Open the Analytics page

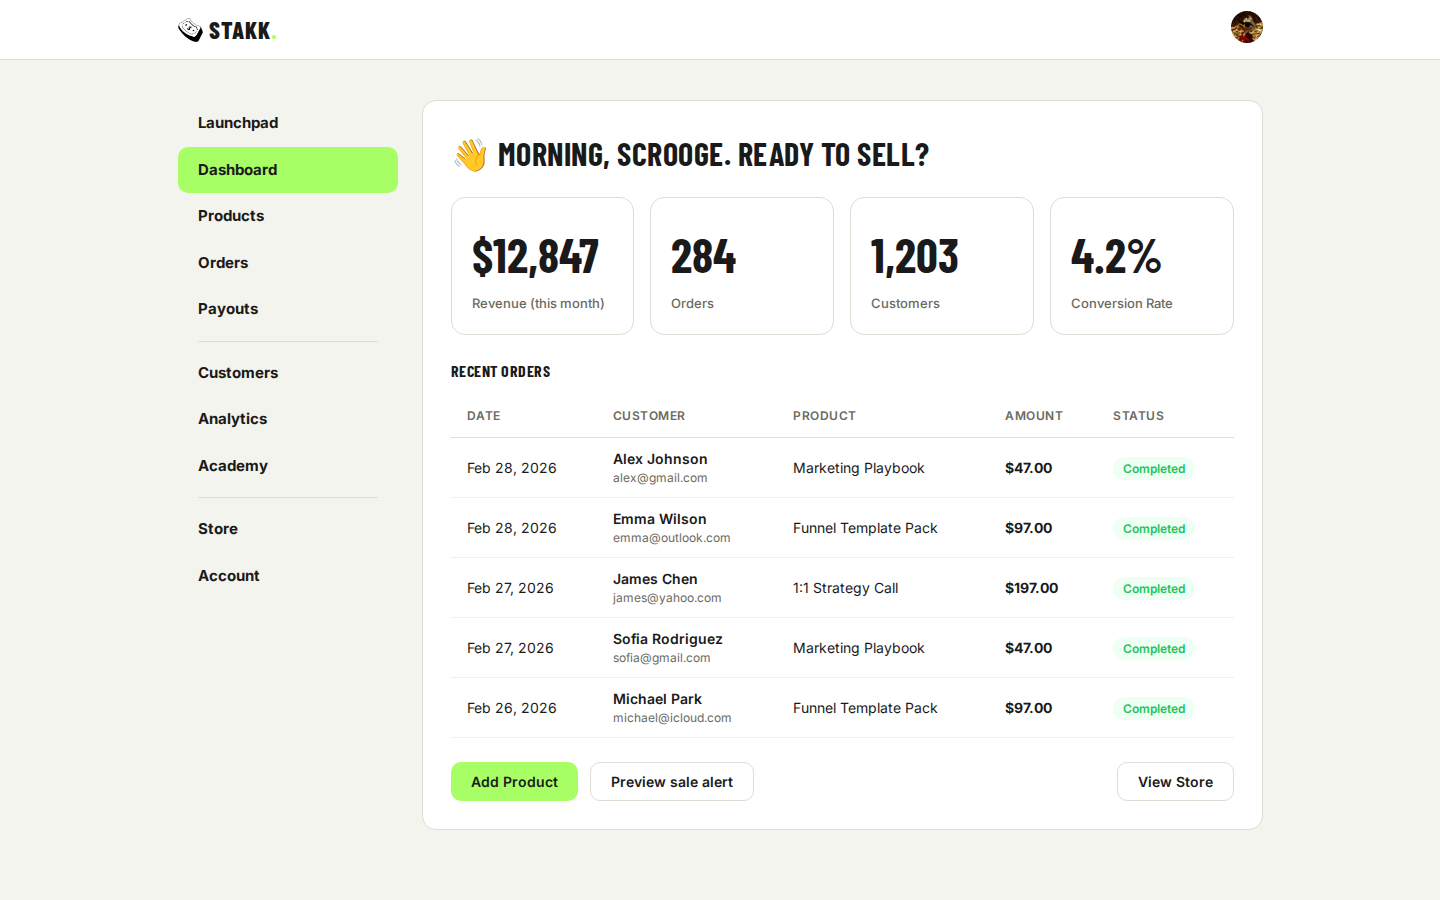[x=232, y=419]
